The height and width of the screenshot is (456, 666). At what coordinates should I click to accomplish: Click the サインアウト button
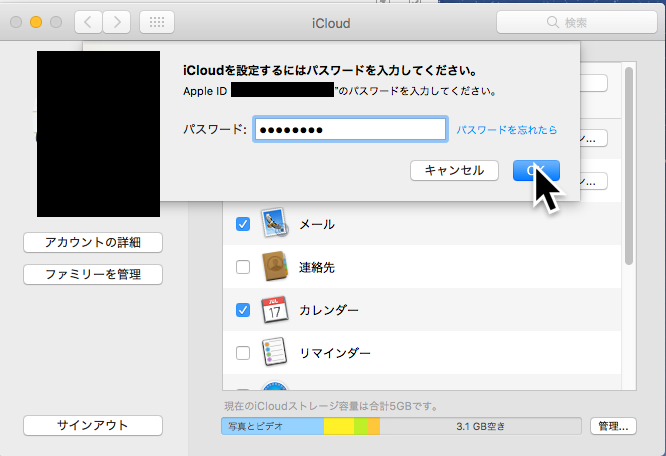pos(92,425)
